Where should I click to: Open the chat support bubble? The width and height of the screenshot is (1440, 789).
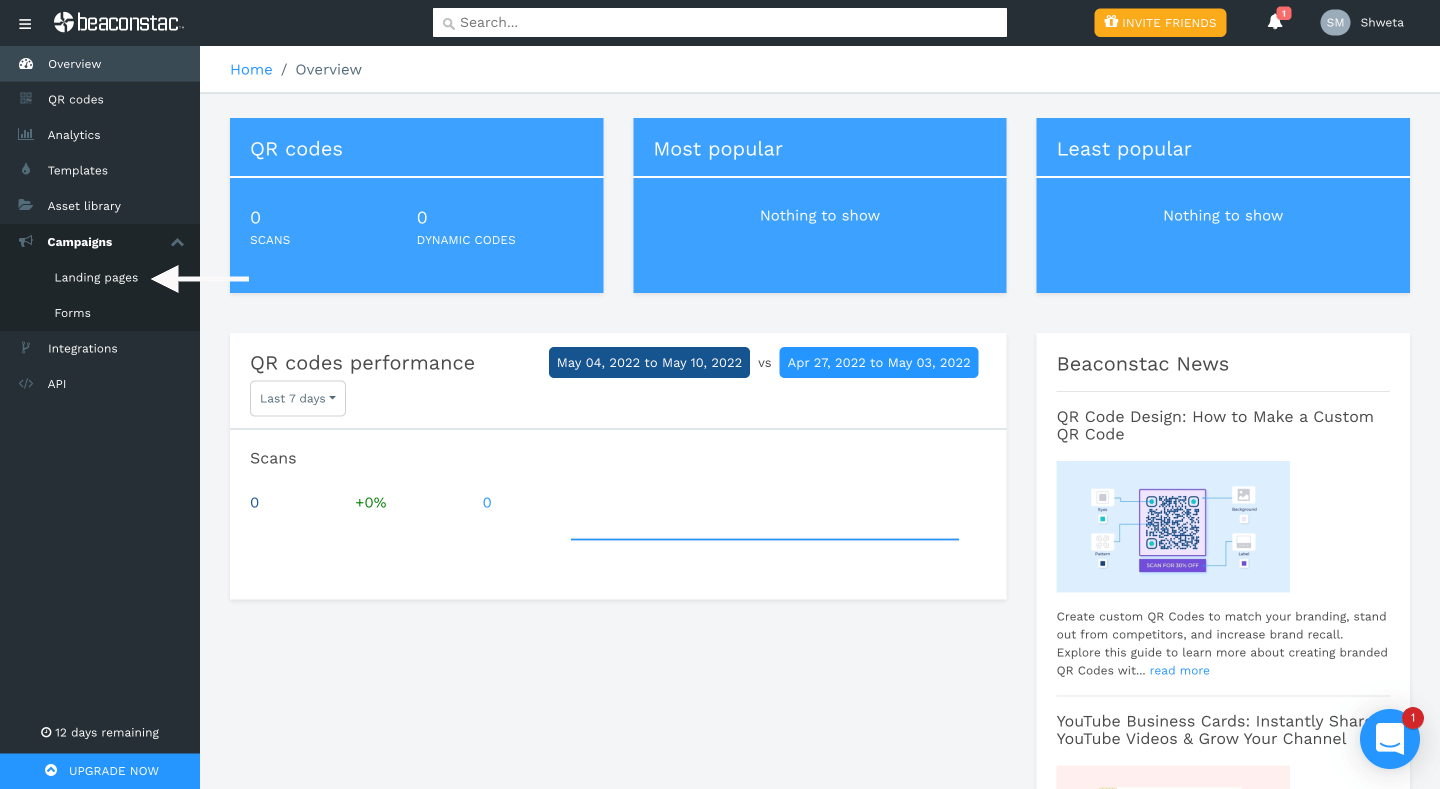click(1390, 739)
